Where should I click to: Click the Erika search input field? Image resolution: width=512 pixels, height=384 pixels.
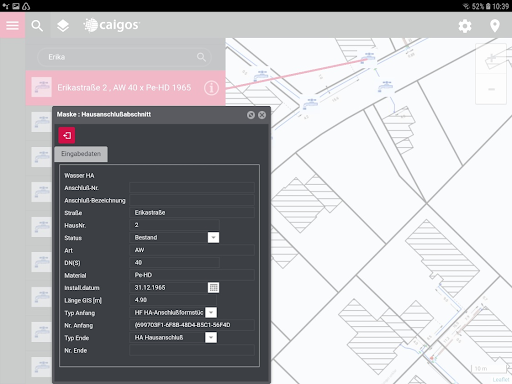tap(124, 57)
